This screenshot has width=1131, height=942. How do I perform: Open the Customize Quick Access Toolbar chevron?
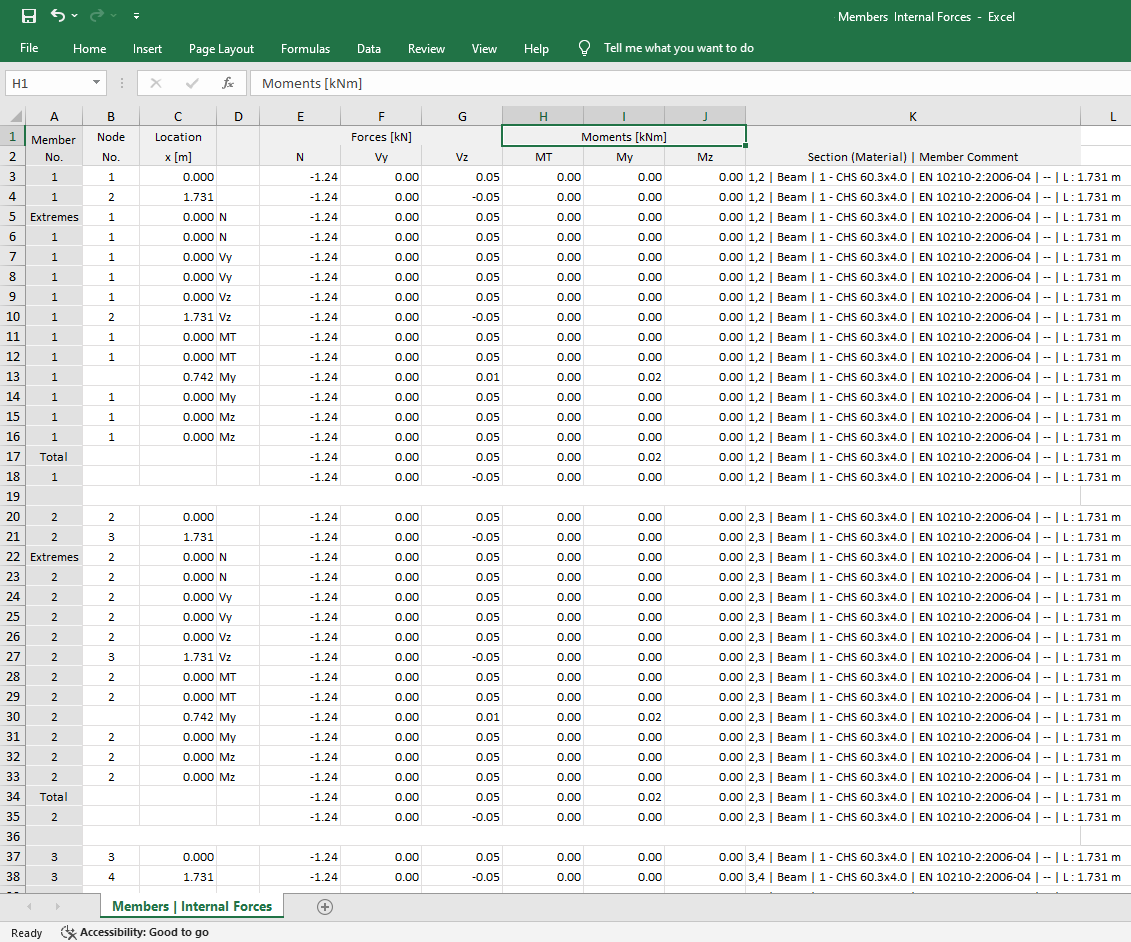pyautogui.click(x=136, y=15)
